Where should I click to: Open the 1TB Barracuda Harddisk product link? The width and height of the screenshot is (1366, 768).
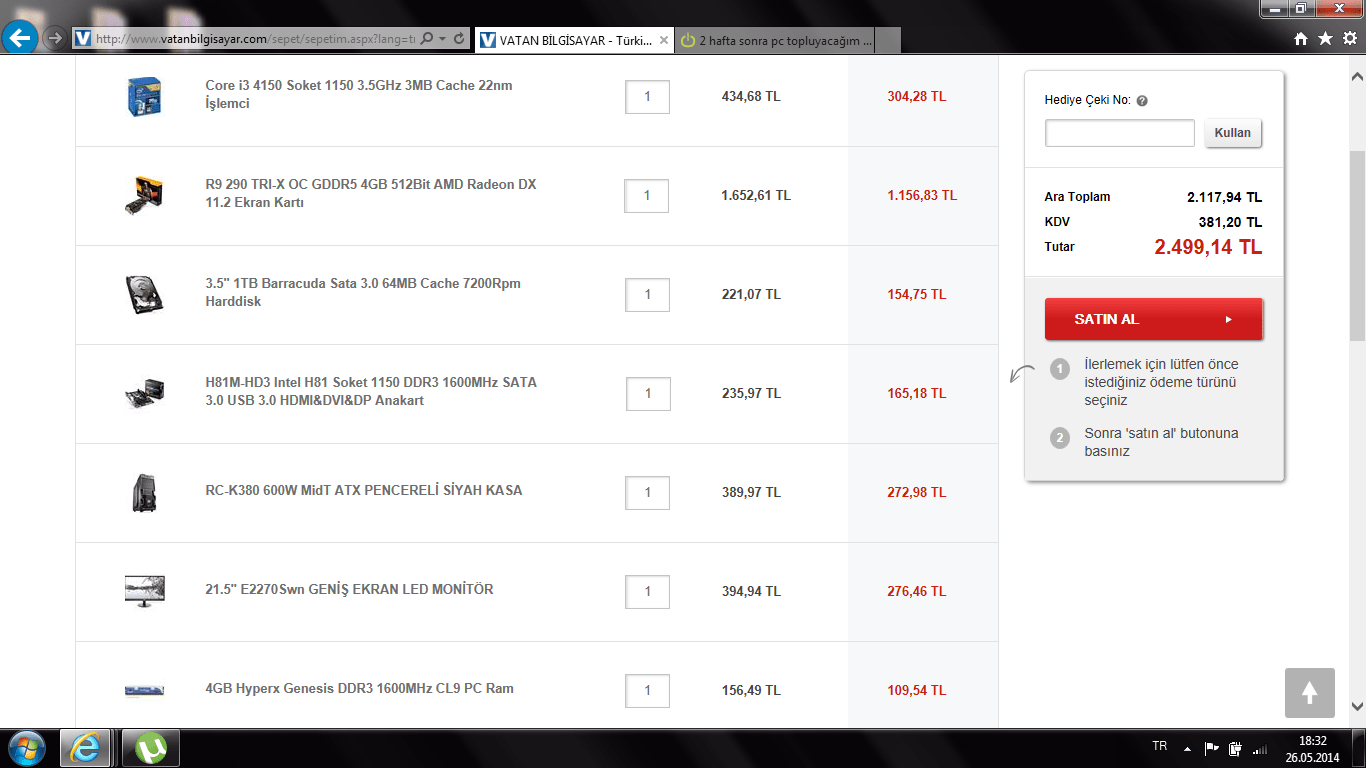coord(363,292)
